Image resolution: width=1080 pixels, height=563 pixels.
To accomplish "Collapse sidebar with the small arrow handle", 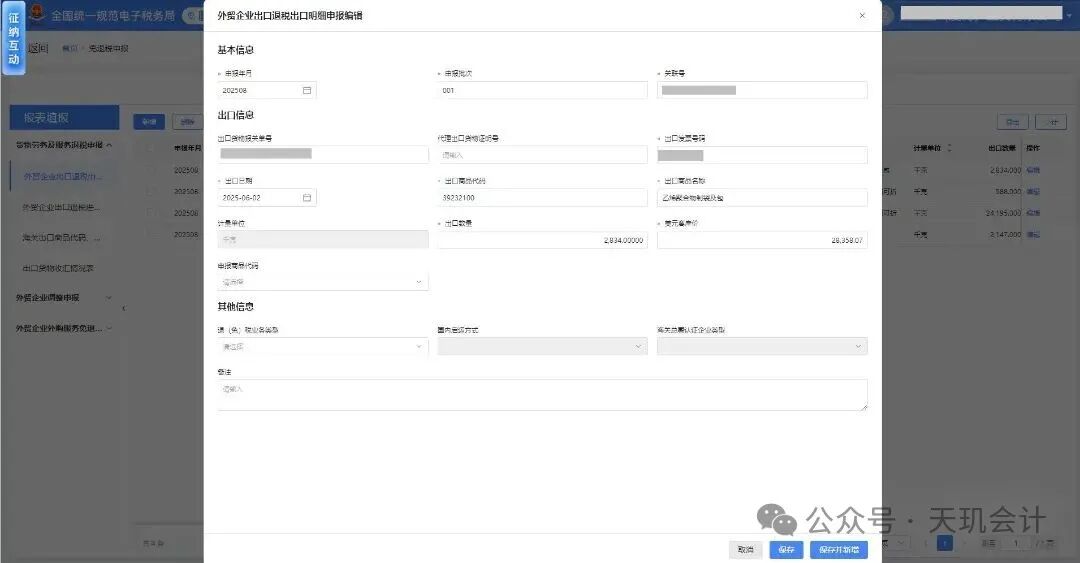I will click(x=123, y=309).
